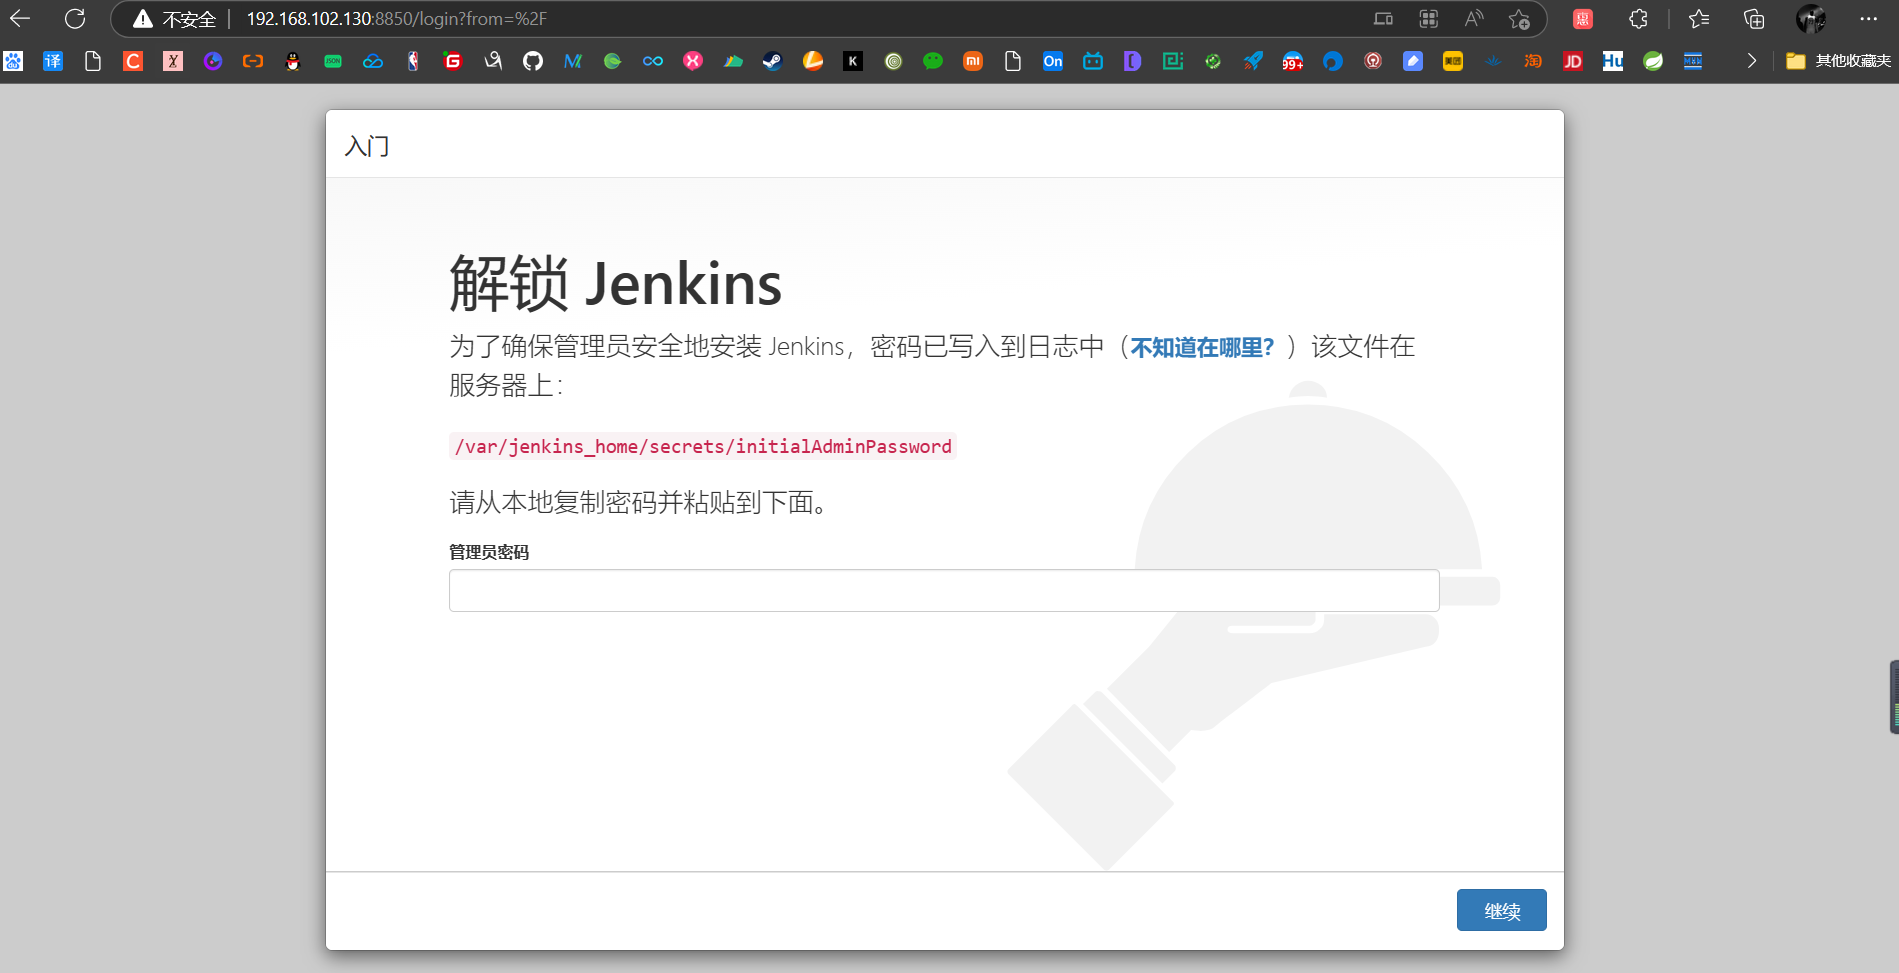This screenshot has height=973, width=1899.
Task: Open the NBA logo bookmark
Action: 413,61
